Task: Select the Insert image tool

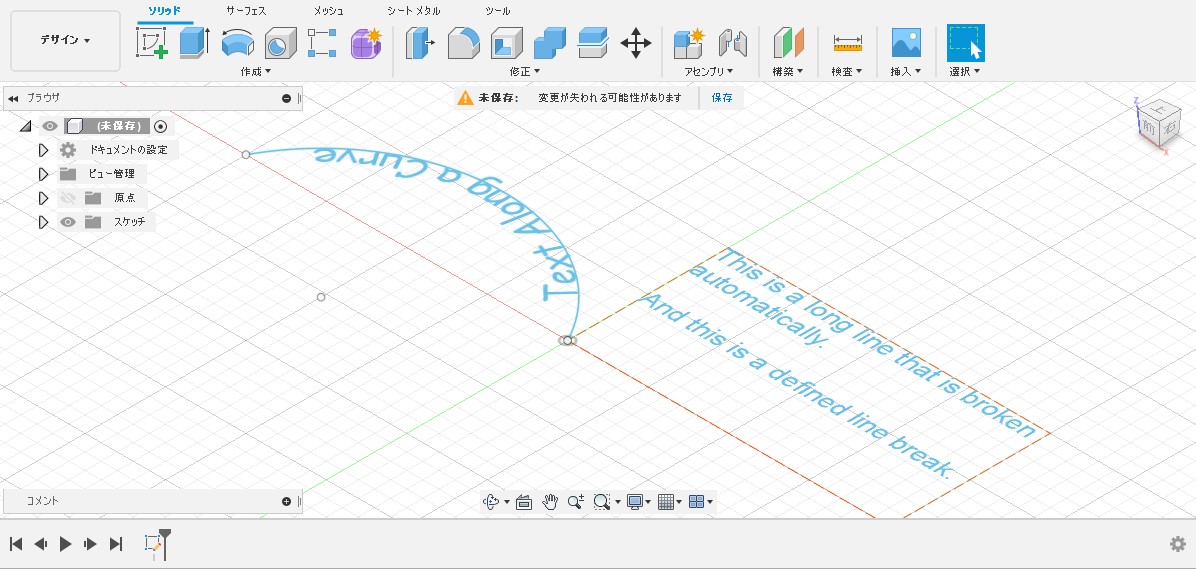Action: click(x=906, y=43)
